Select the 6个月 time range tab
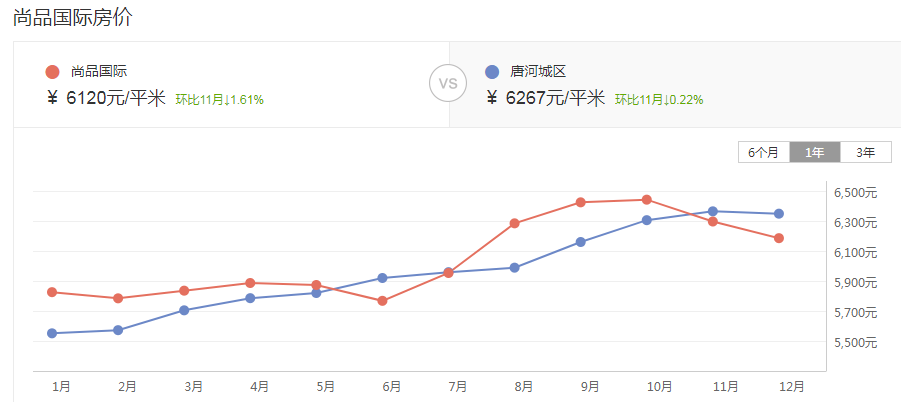This screenshot has width=901, height=402. 763,152
